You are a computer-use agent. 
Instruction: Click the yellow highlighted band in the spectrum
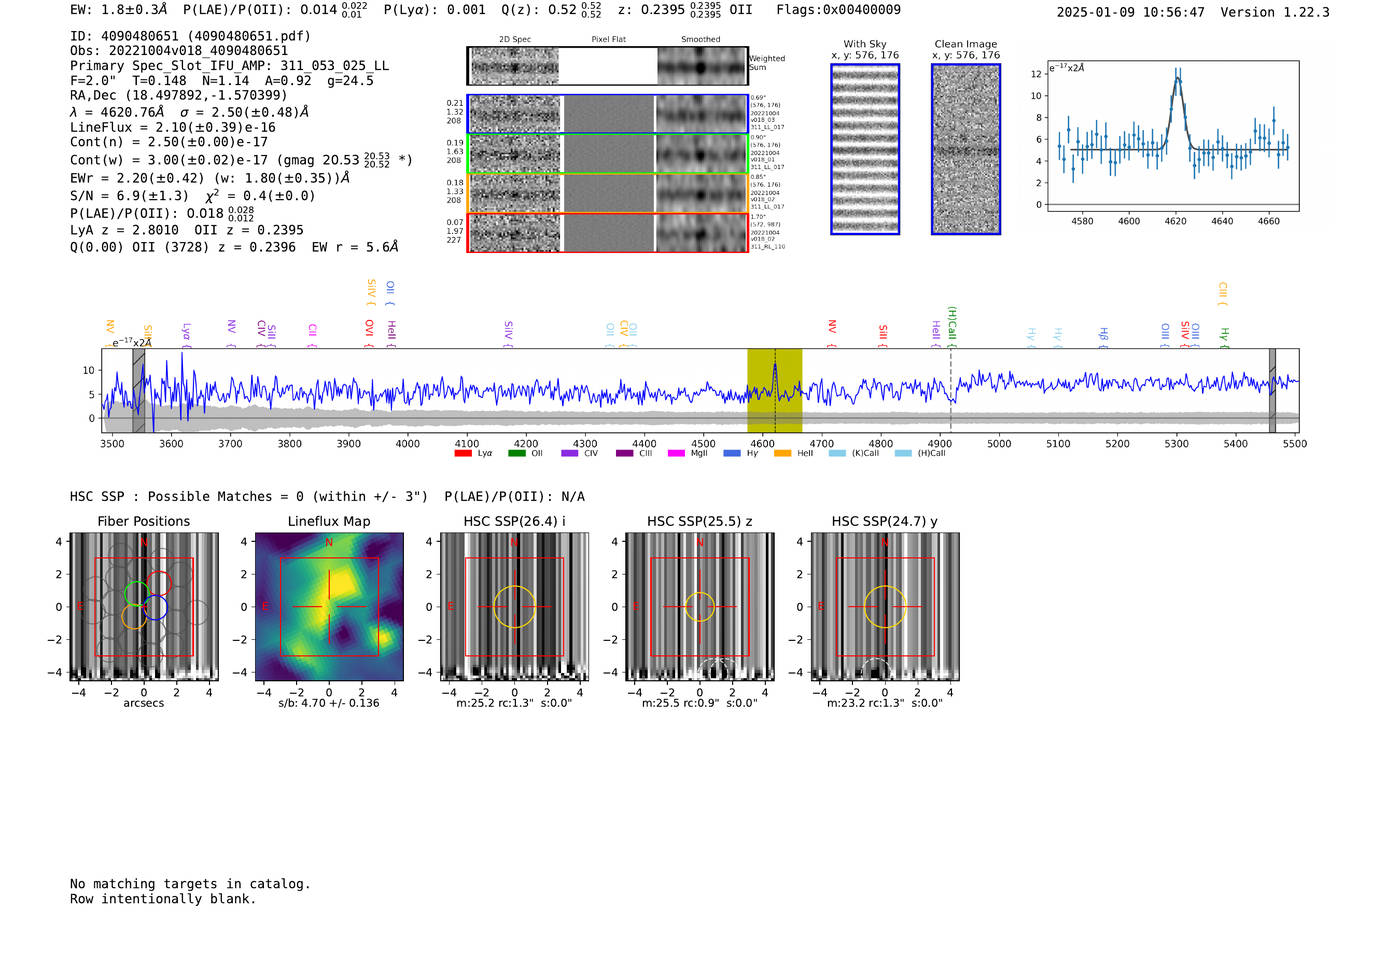775,390
